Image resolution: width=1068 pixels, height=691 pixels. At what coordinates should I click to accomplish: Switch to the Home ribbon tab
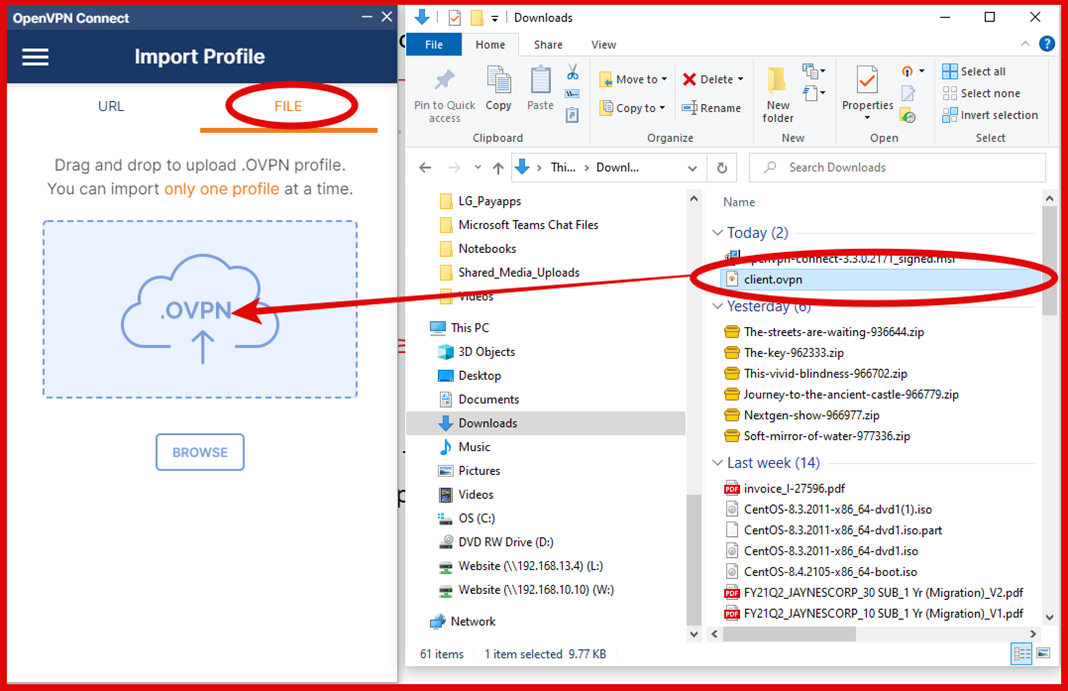click(490, 44)
